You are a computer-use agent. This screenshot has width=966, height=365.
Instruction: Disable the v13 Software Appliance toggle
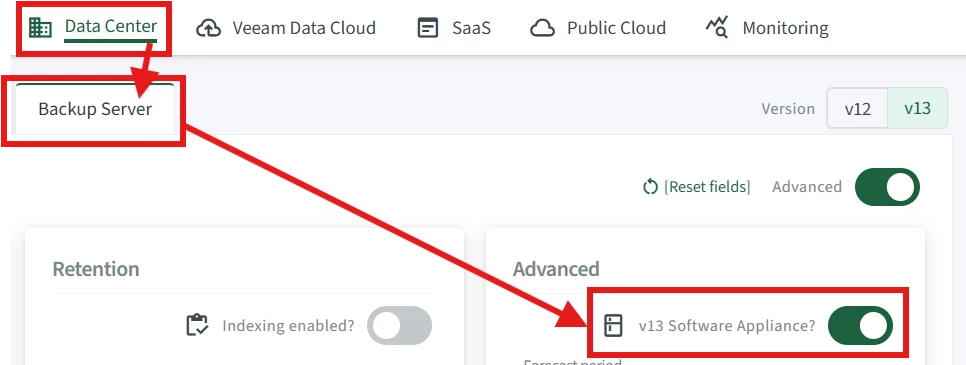tap(860, 325)
